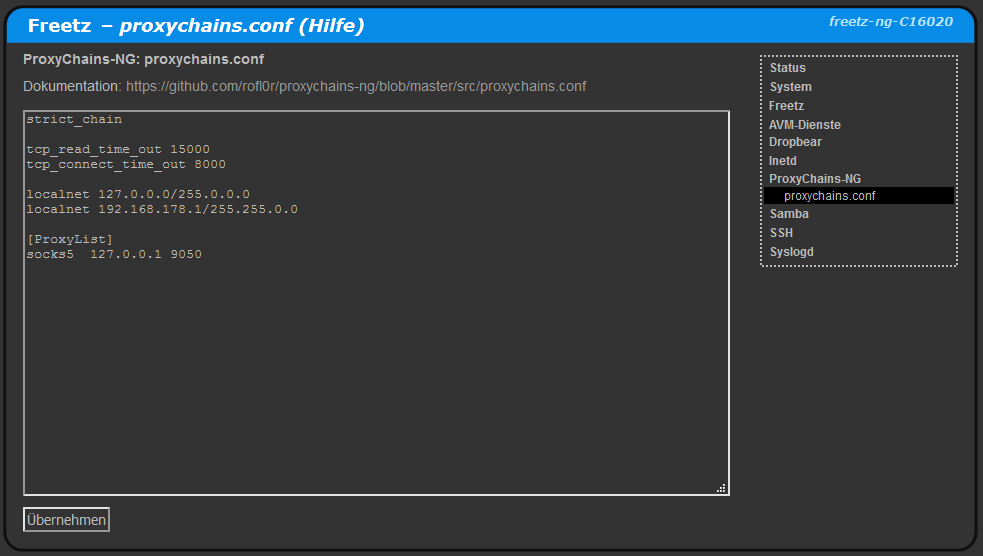Viewport: 983px width, 556px height.
Task: Open Syslogd in the sidebar menu
Action: pos(791,252)
